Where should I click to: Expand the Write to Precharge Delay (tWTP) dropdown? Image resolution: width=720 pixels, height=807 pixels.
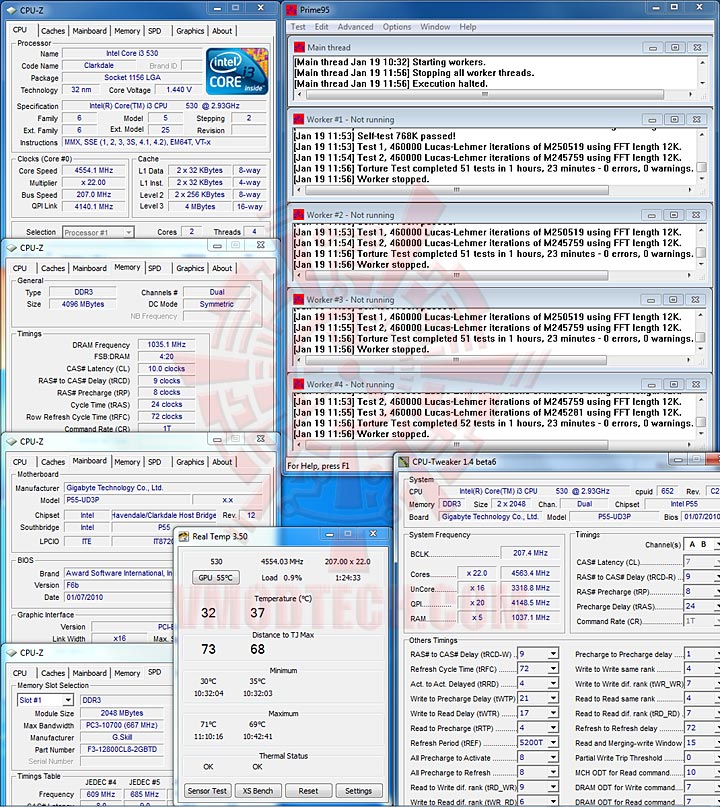coord(553,698)
